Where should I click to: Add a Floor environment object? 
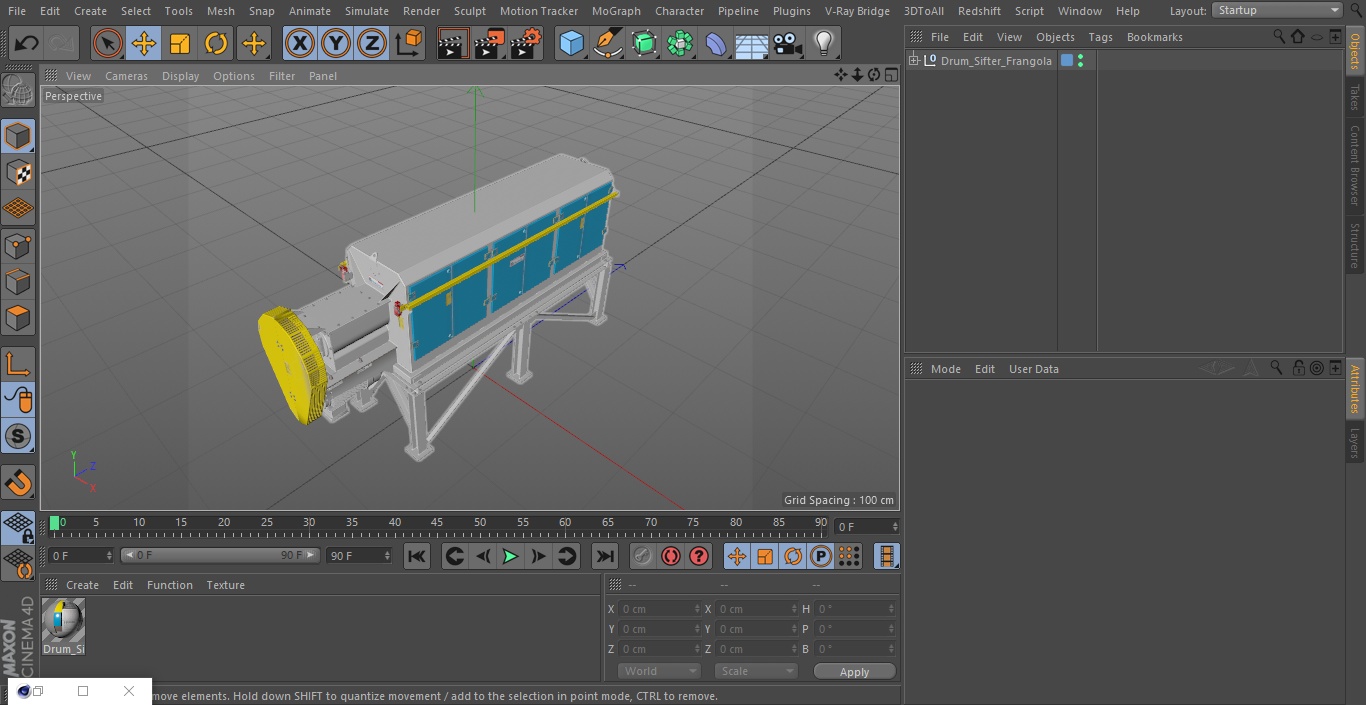coord(752,43)
